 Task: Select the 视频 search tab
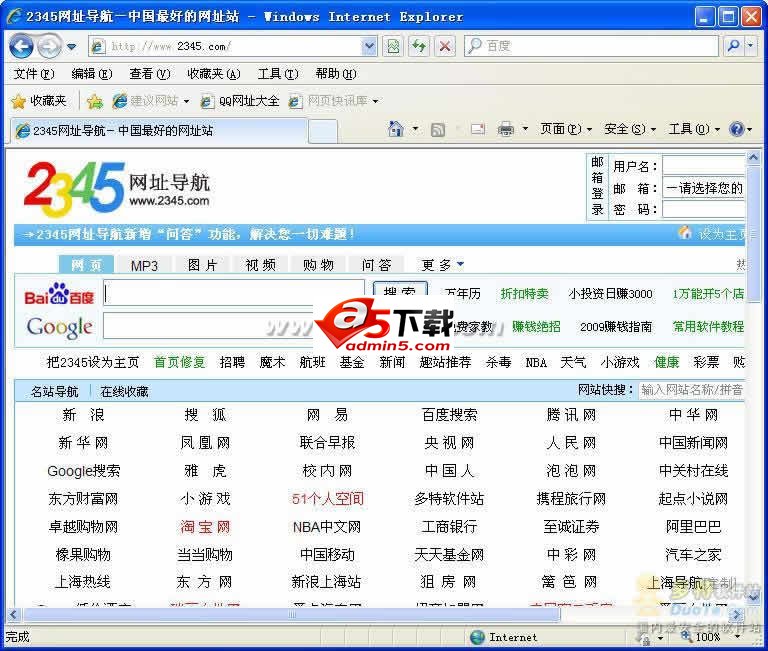point(261,265)
